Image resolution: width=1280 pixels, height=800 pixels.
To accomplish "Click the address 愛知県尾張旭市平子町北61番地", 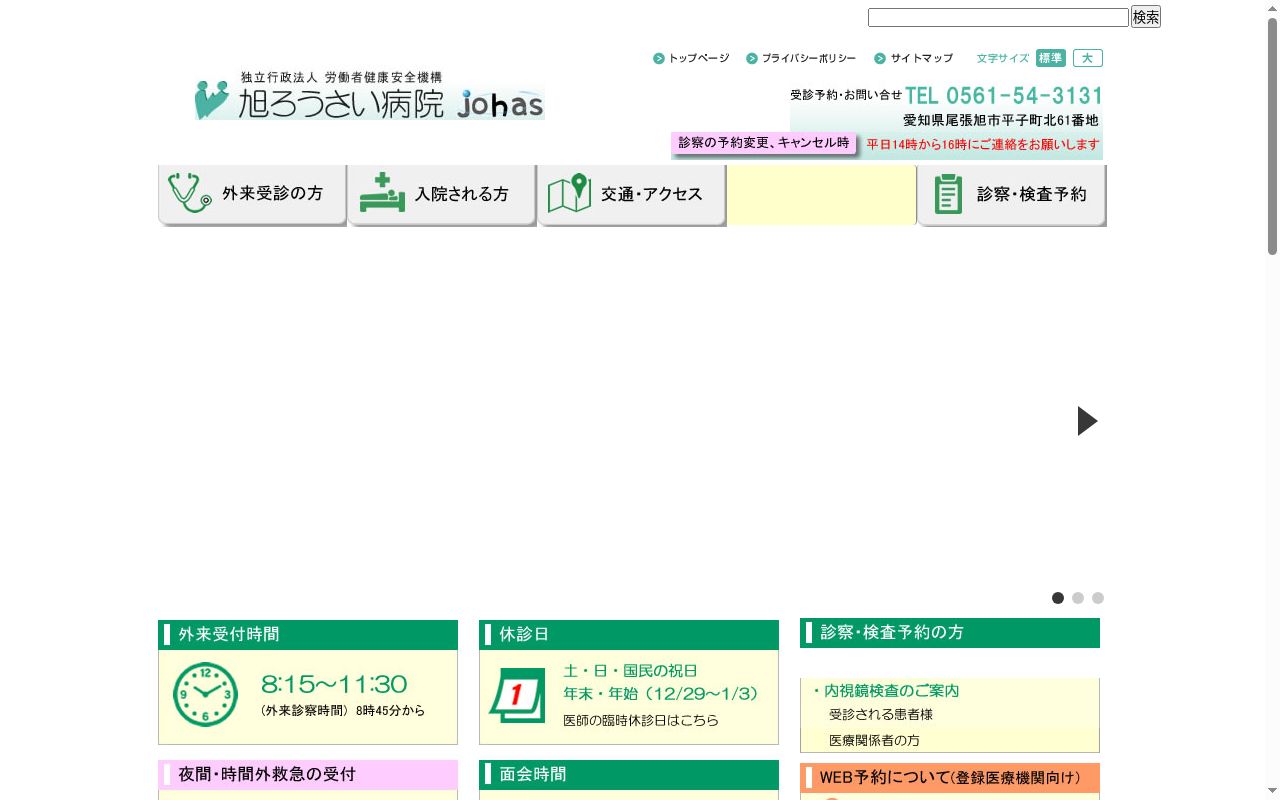I will (x=1001, y=120).
